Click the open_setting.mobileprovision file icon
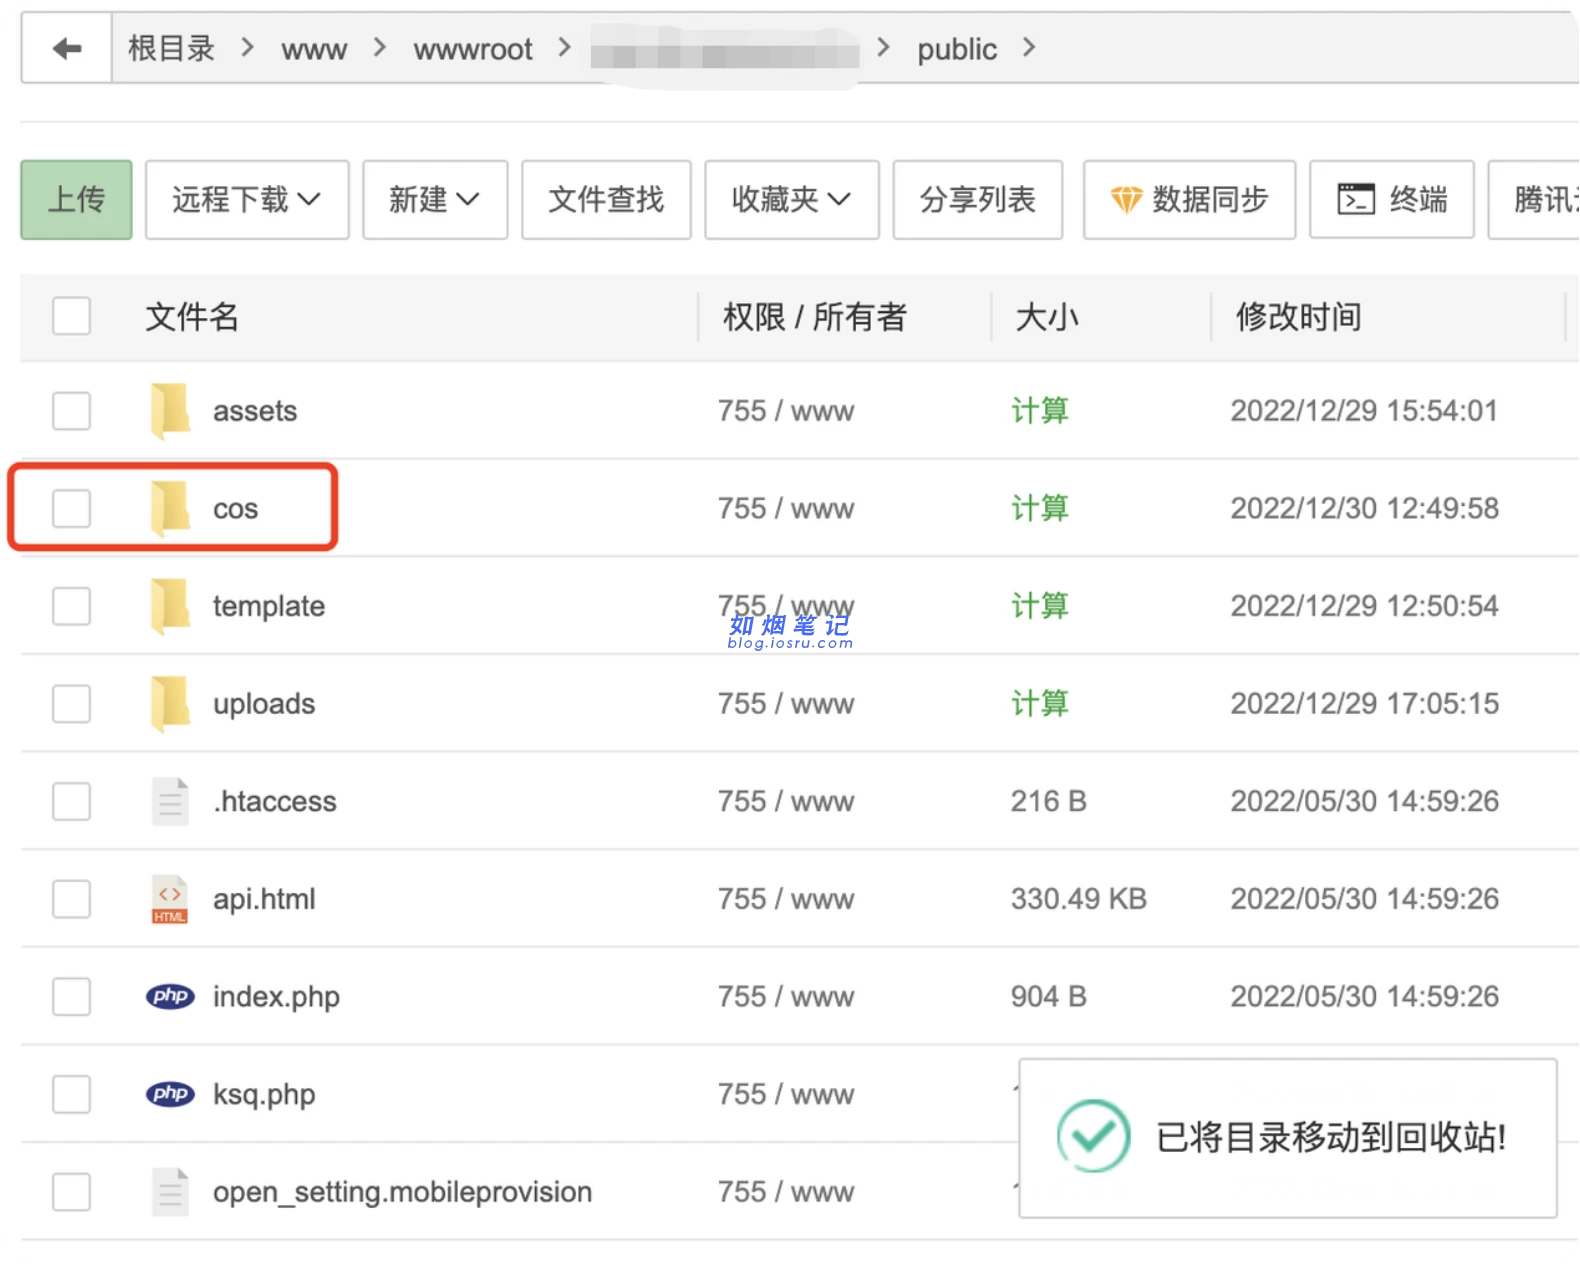1580x1264 pixels. pos(170,1192)
